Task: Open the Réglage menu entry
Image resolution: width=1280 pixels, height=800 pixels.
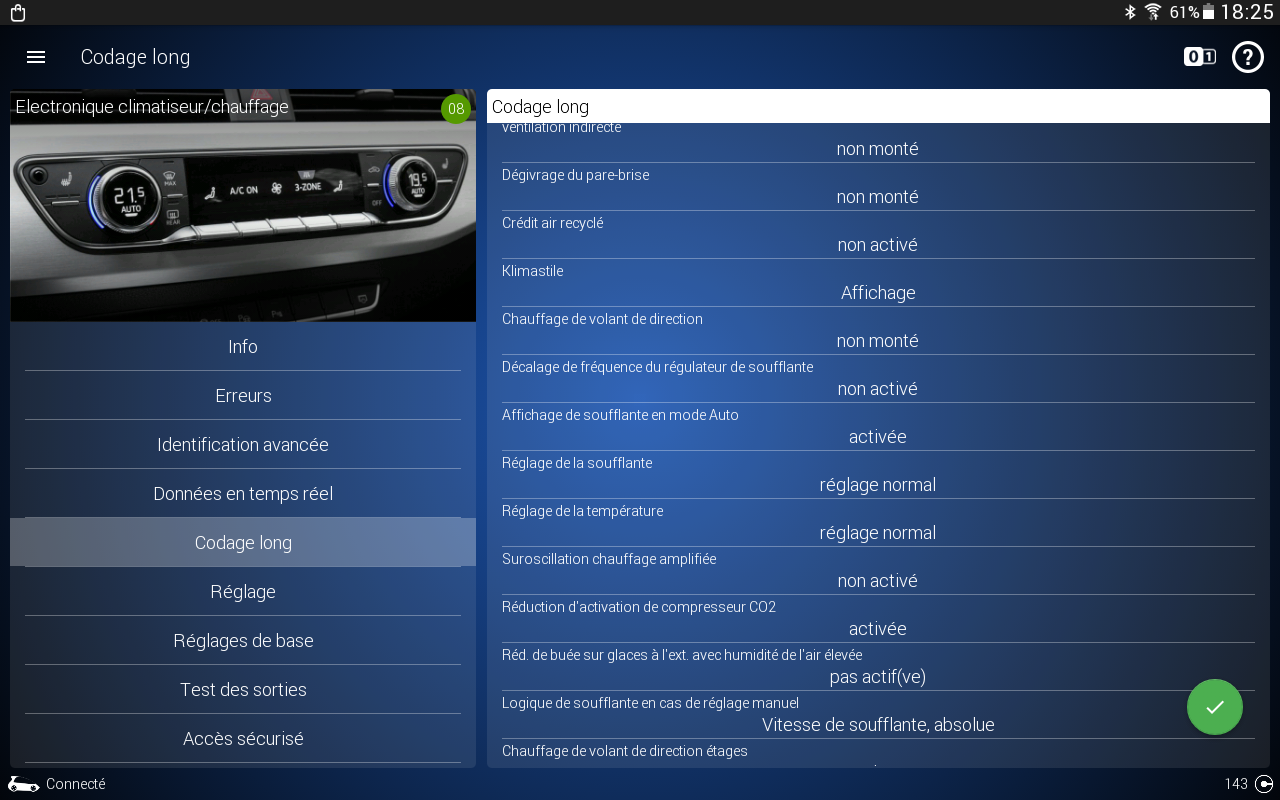Action: pyautogui.click(x=243, y=592)
